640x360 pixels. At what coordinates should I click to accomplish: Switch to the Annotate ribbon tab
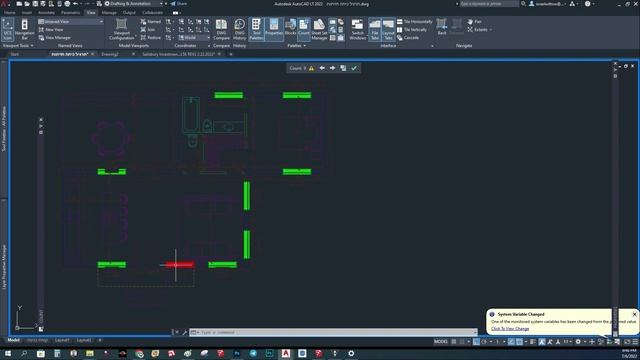click(x=46, y=13)
